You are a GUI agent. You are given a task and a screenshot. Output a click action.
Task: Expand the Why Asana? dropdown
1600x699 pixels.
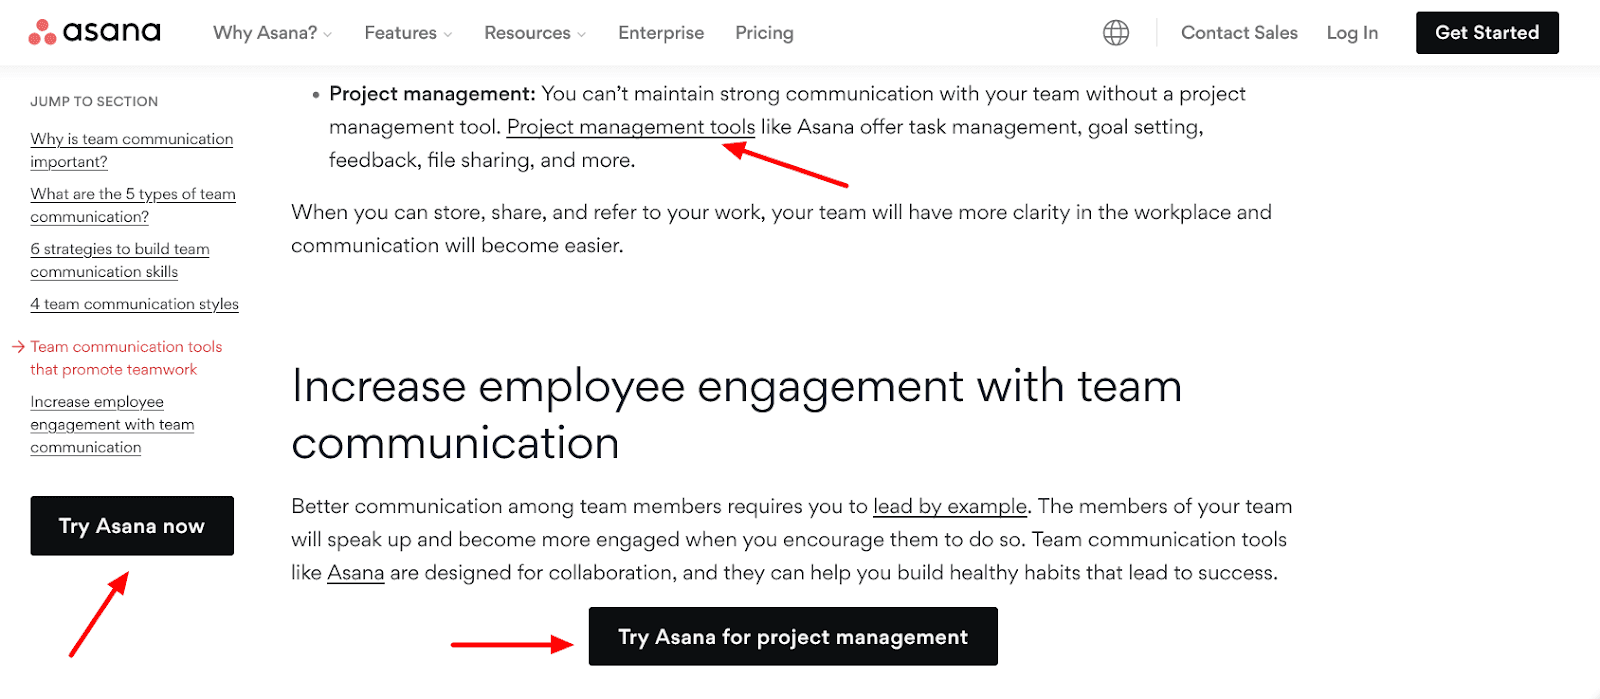click(x=266, y=32)
